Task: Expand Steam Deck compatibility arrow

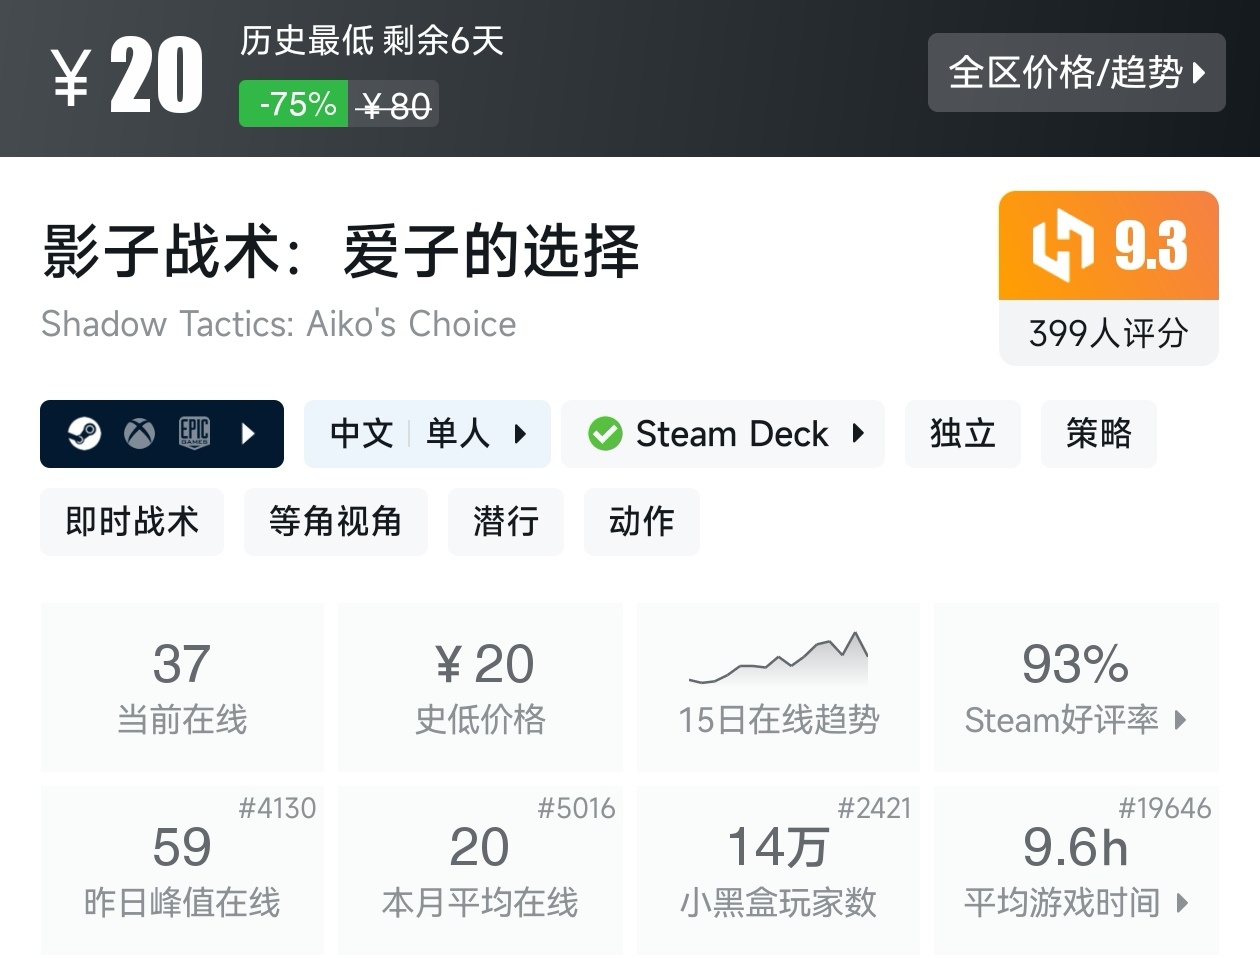Action: tap(857, 433)
